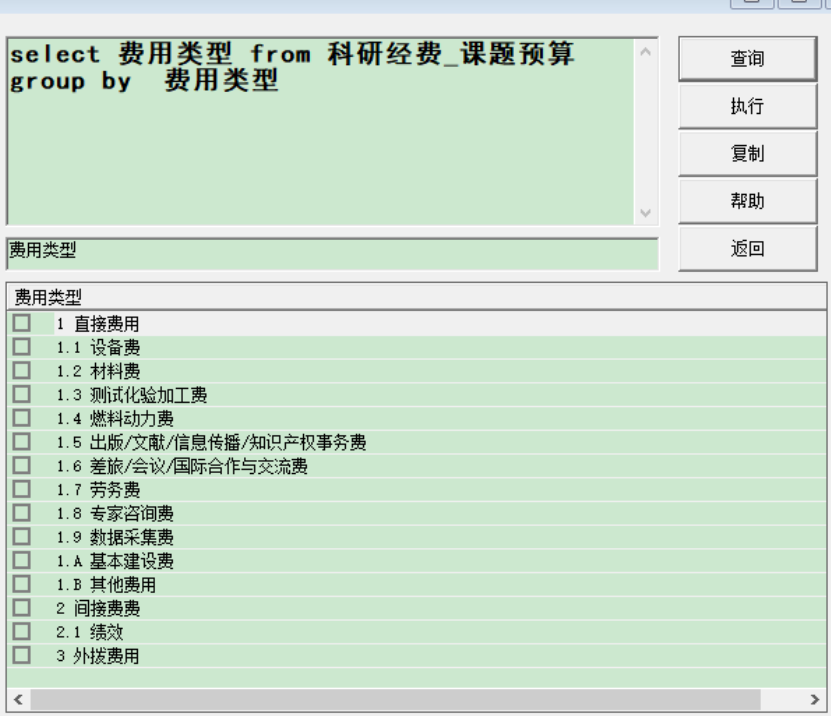Click results list scroll right arrow

tap(815, 699)
